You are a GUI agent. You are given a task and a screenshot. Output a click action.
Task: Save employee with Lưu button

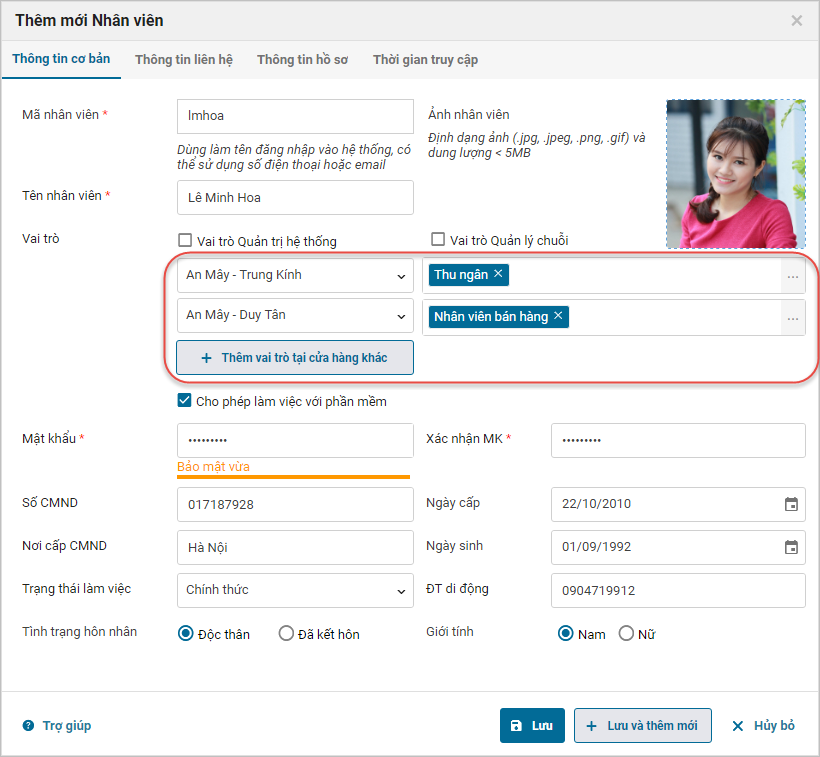pos(532,725)
